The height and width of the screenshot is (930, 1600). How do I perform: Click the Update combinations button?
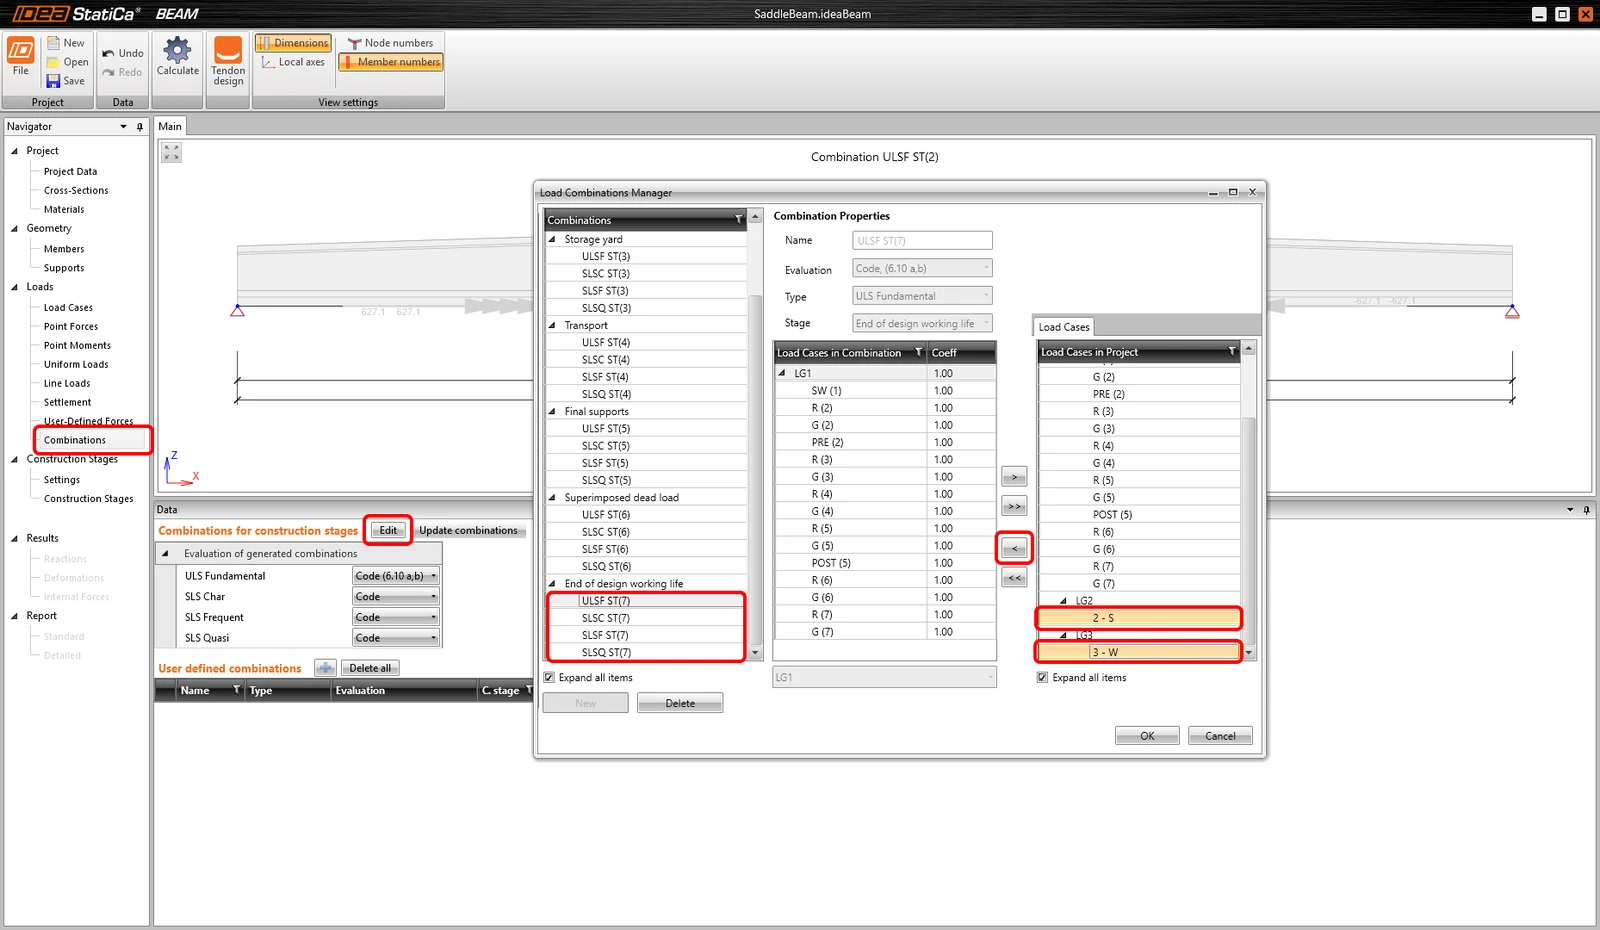[x=468, y=530]
